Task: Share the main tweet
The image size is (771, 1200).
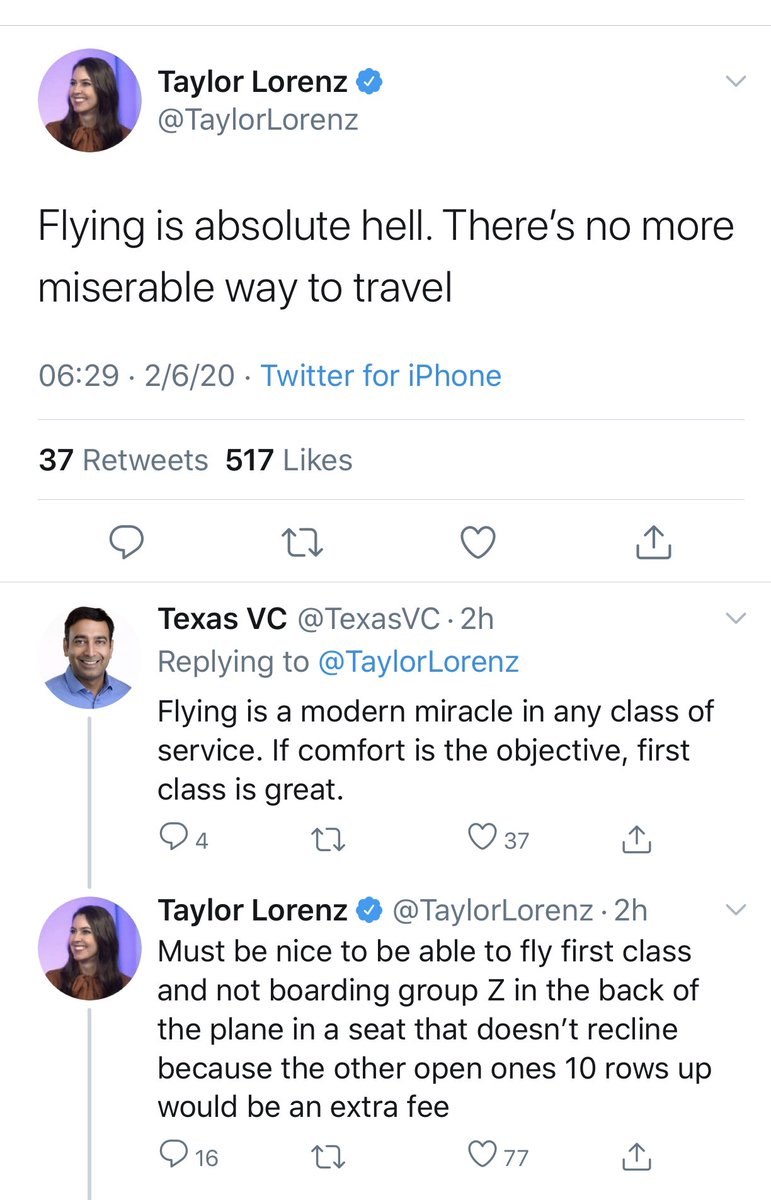Action: pyautogui.click(x=652, y=542)
